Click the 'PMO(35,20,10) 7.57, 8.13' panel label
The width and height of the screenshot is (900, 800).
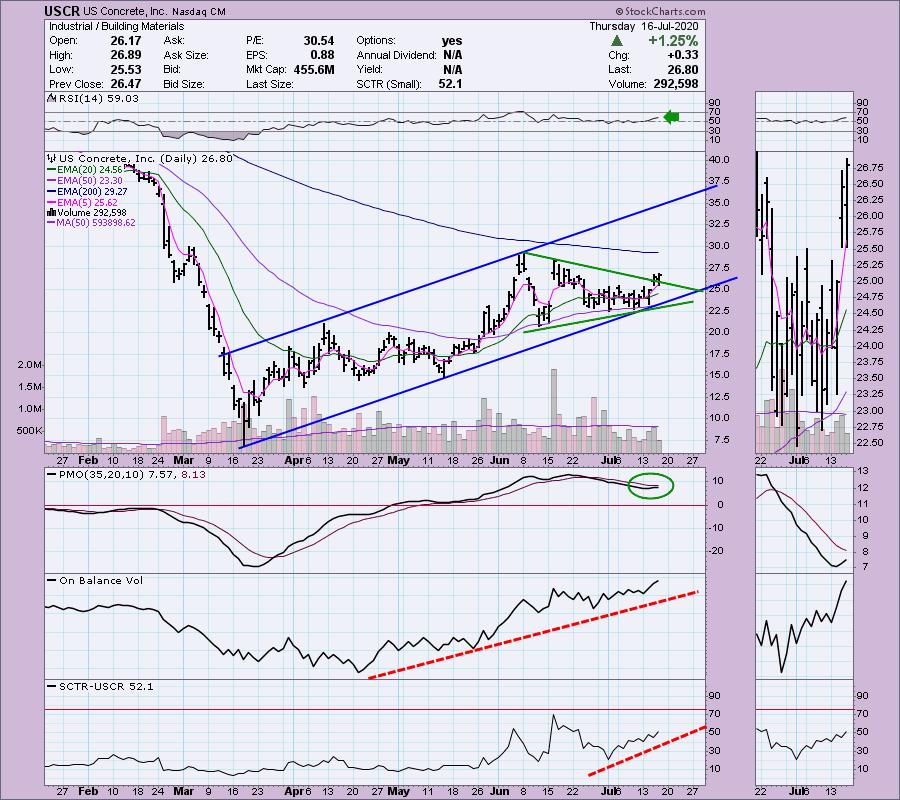[132, 475]
